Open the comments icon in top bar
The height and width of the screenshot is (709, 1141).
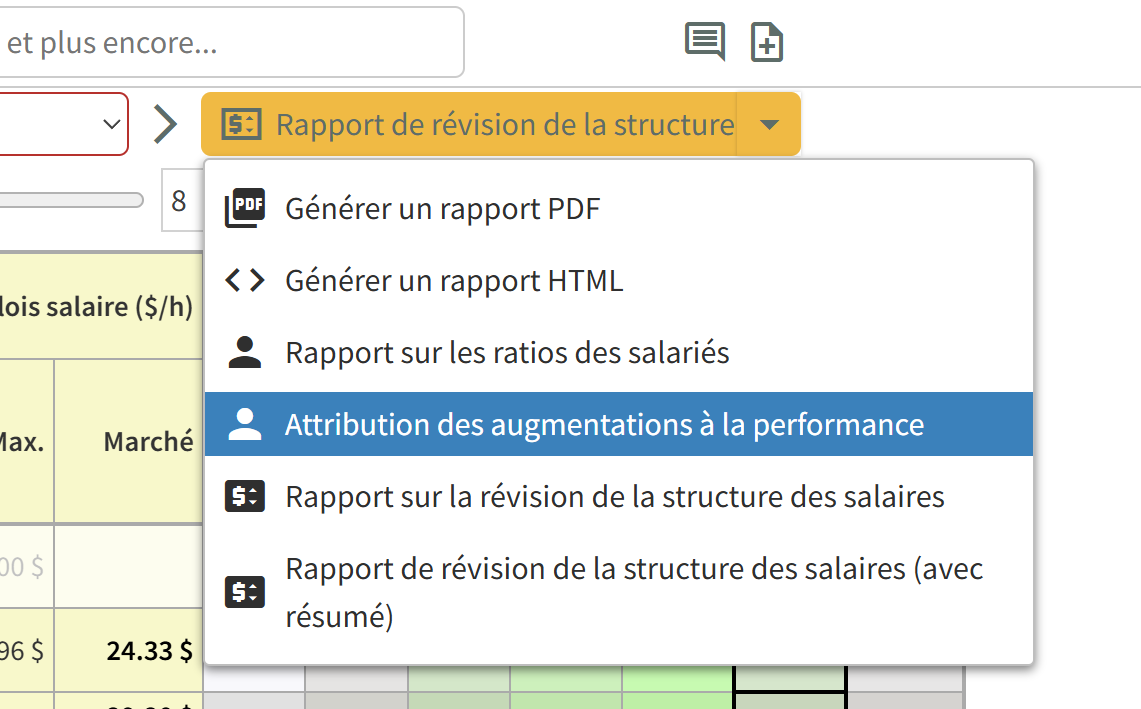point(704,41)
